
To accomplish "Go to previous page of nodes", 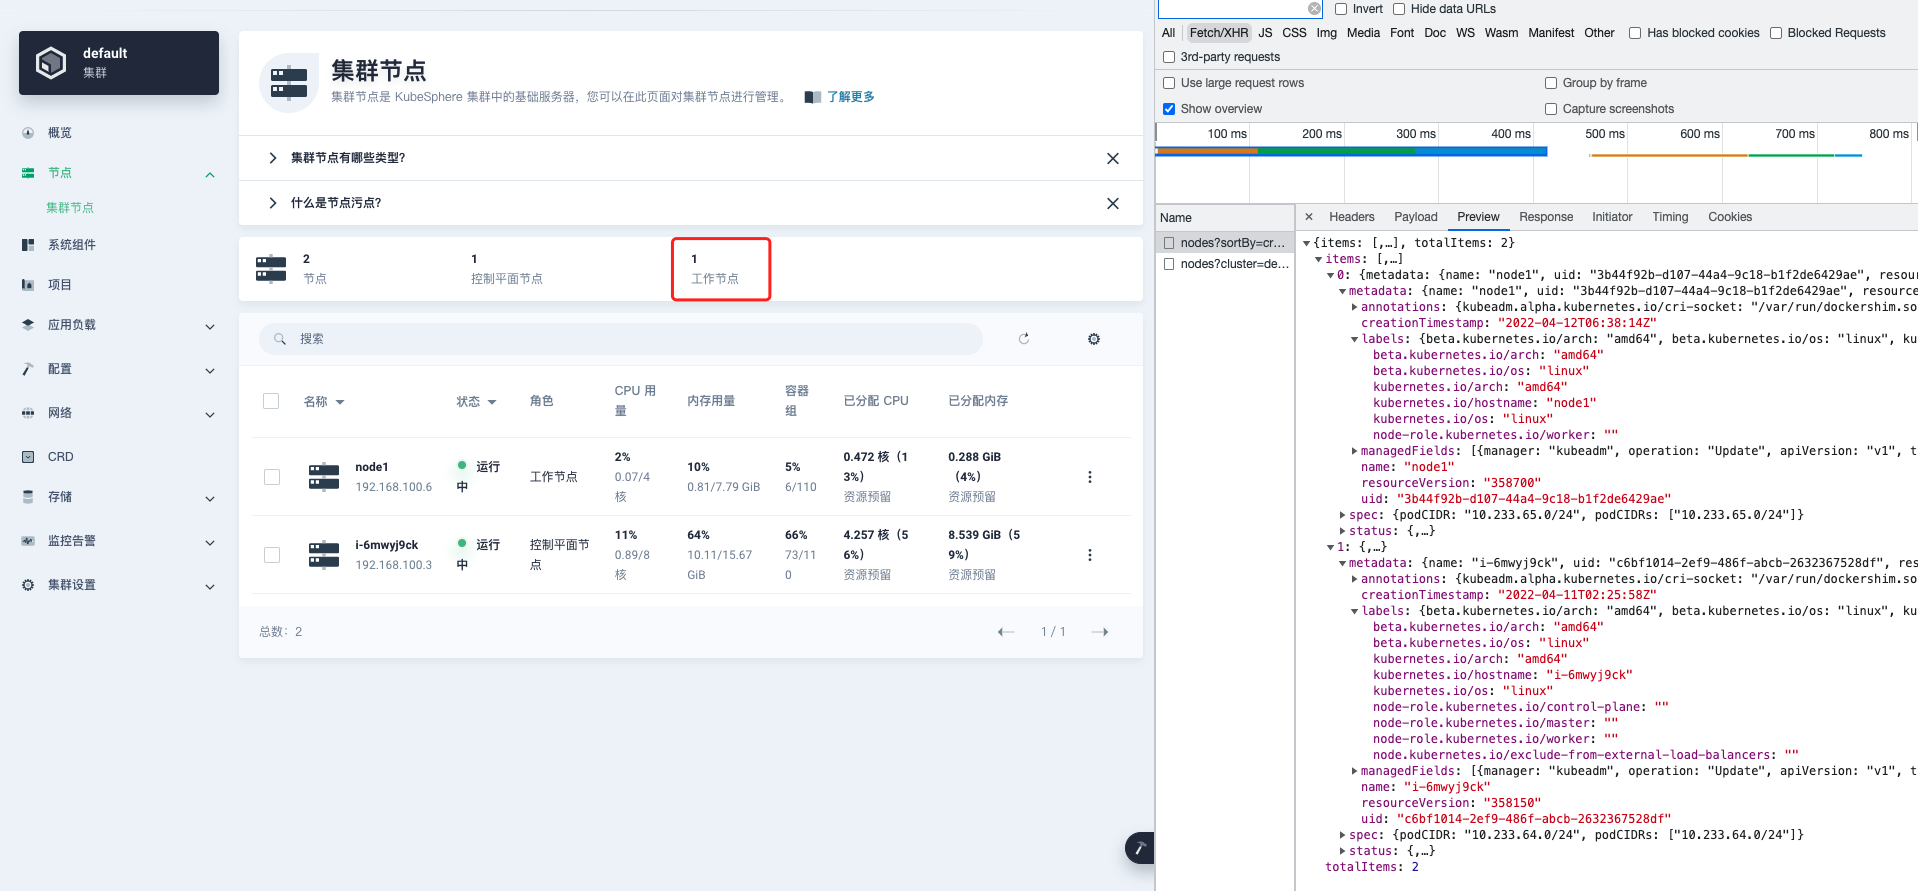I will coord(1006,632).
